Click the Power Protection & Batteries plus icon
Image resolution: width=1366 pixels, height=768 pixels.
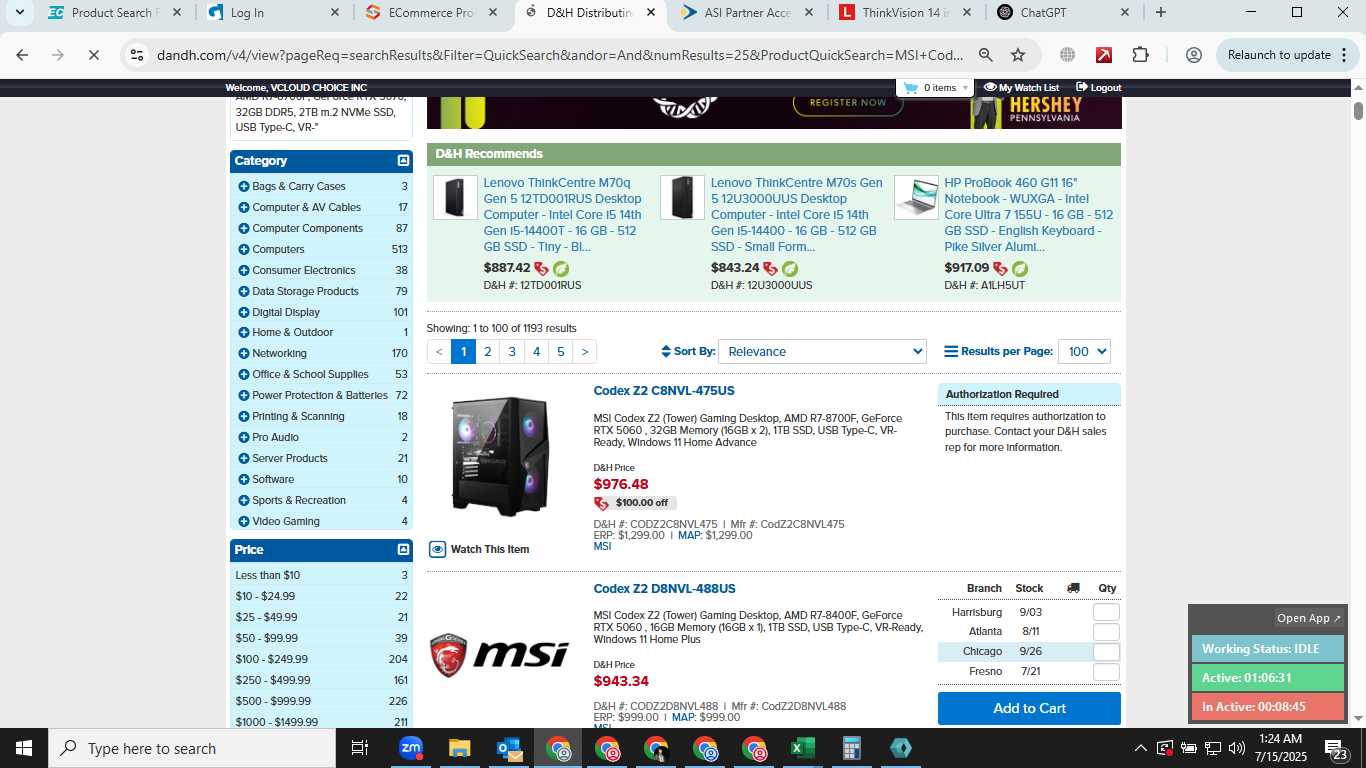[x=244, y=395]
